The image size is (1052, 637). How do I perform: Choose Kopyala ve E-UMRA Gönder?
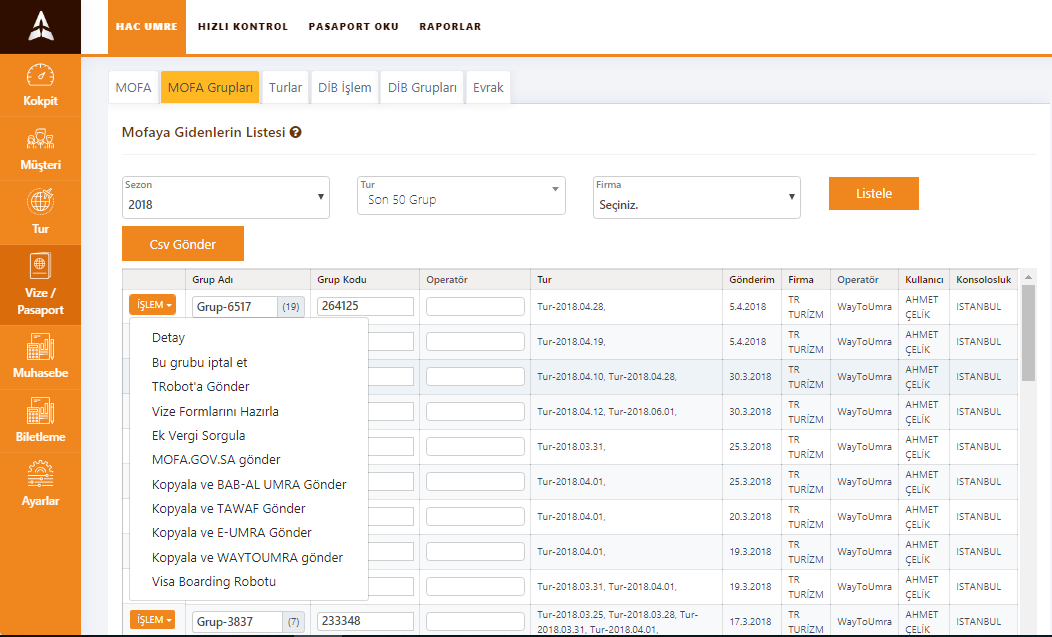point(231,533)
